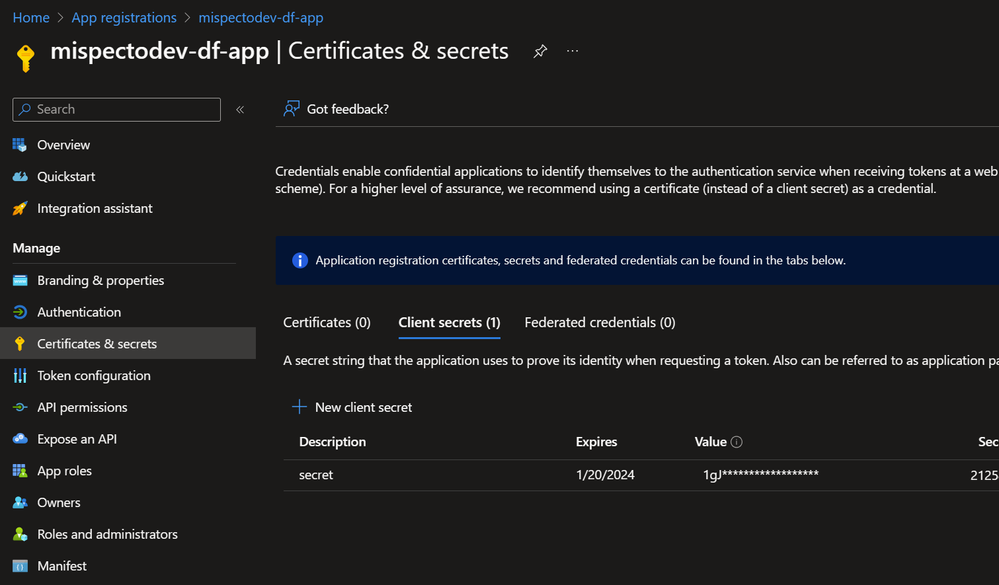This screenshot has height=585, width=999.
Task: Open the Manifest page
Action: [62, 566]
